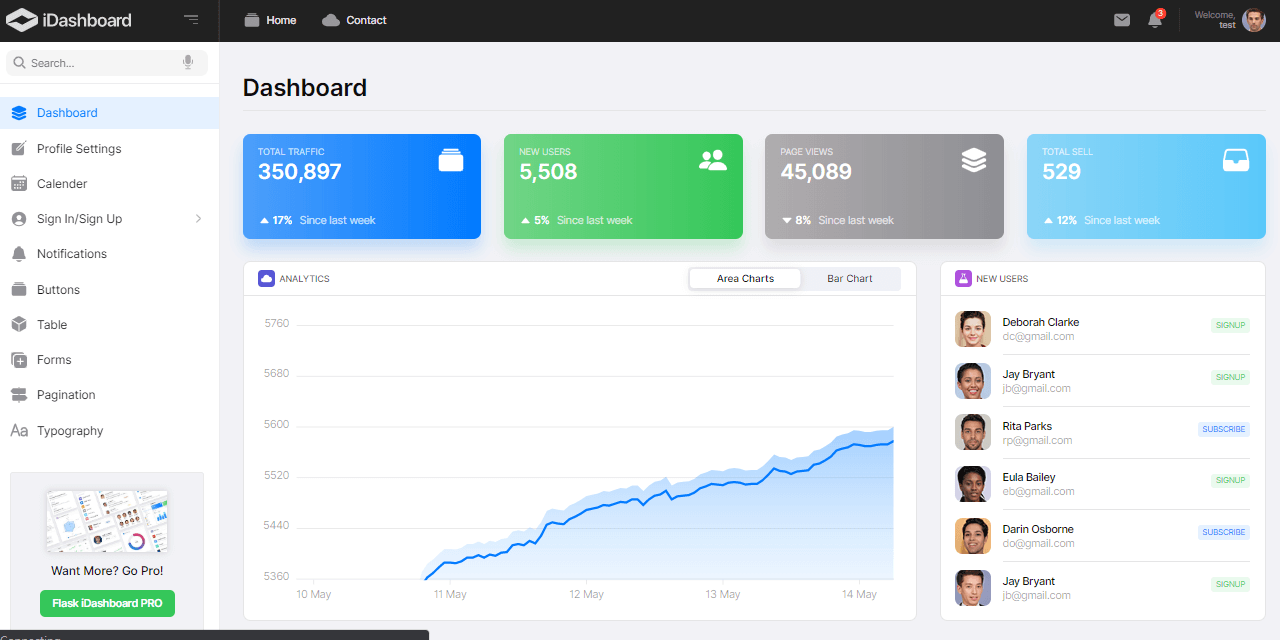Viewport: 1280px width, 640px height.
Task: Click the Page Views layers icon
Action: click(974, 160)
